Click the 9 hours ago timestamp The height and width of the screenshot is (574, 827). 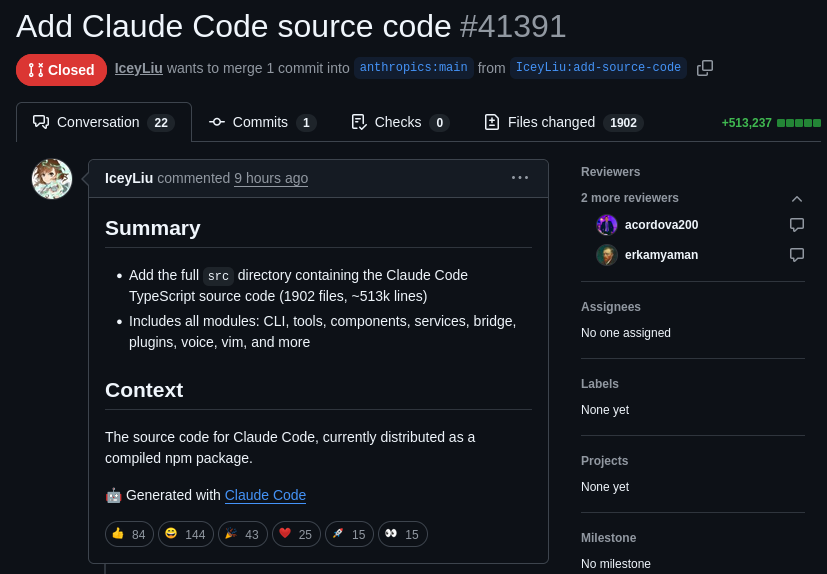point(271,178)
